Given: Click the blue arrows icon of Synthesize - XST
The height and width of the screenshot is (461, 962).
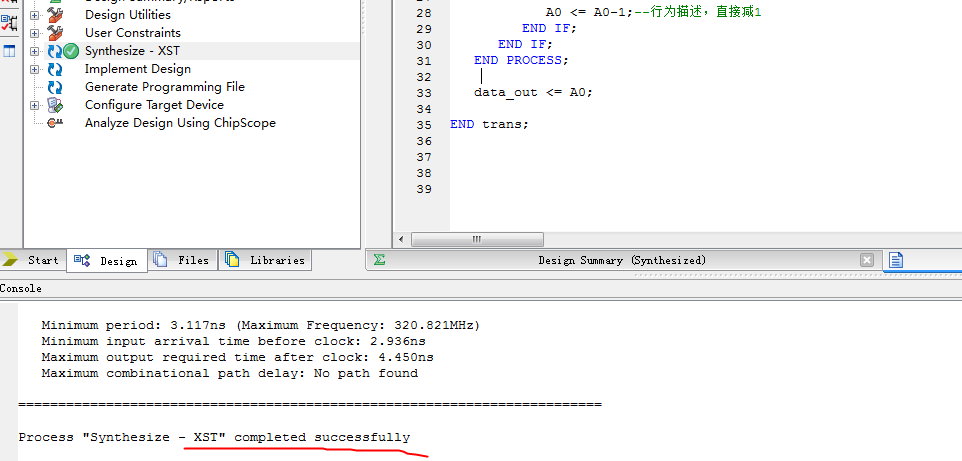Looking at the screenshot, I should pos(55,51).
